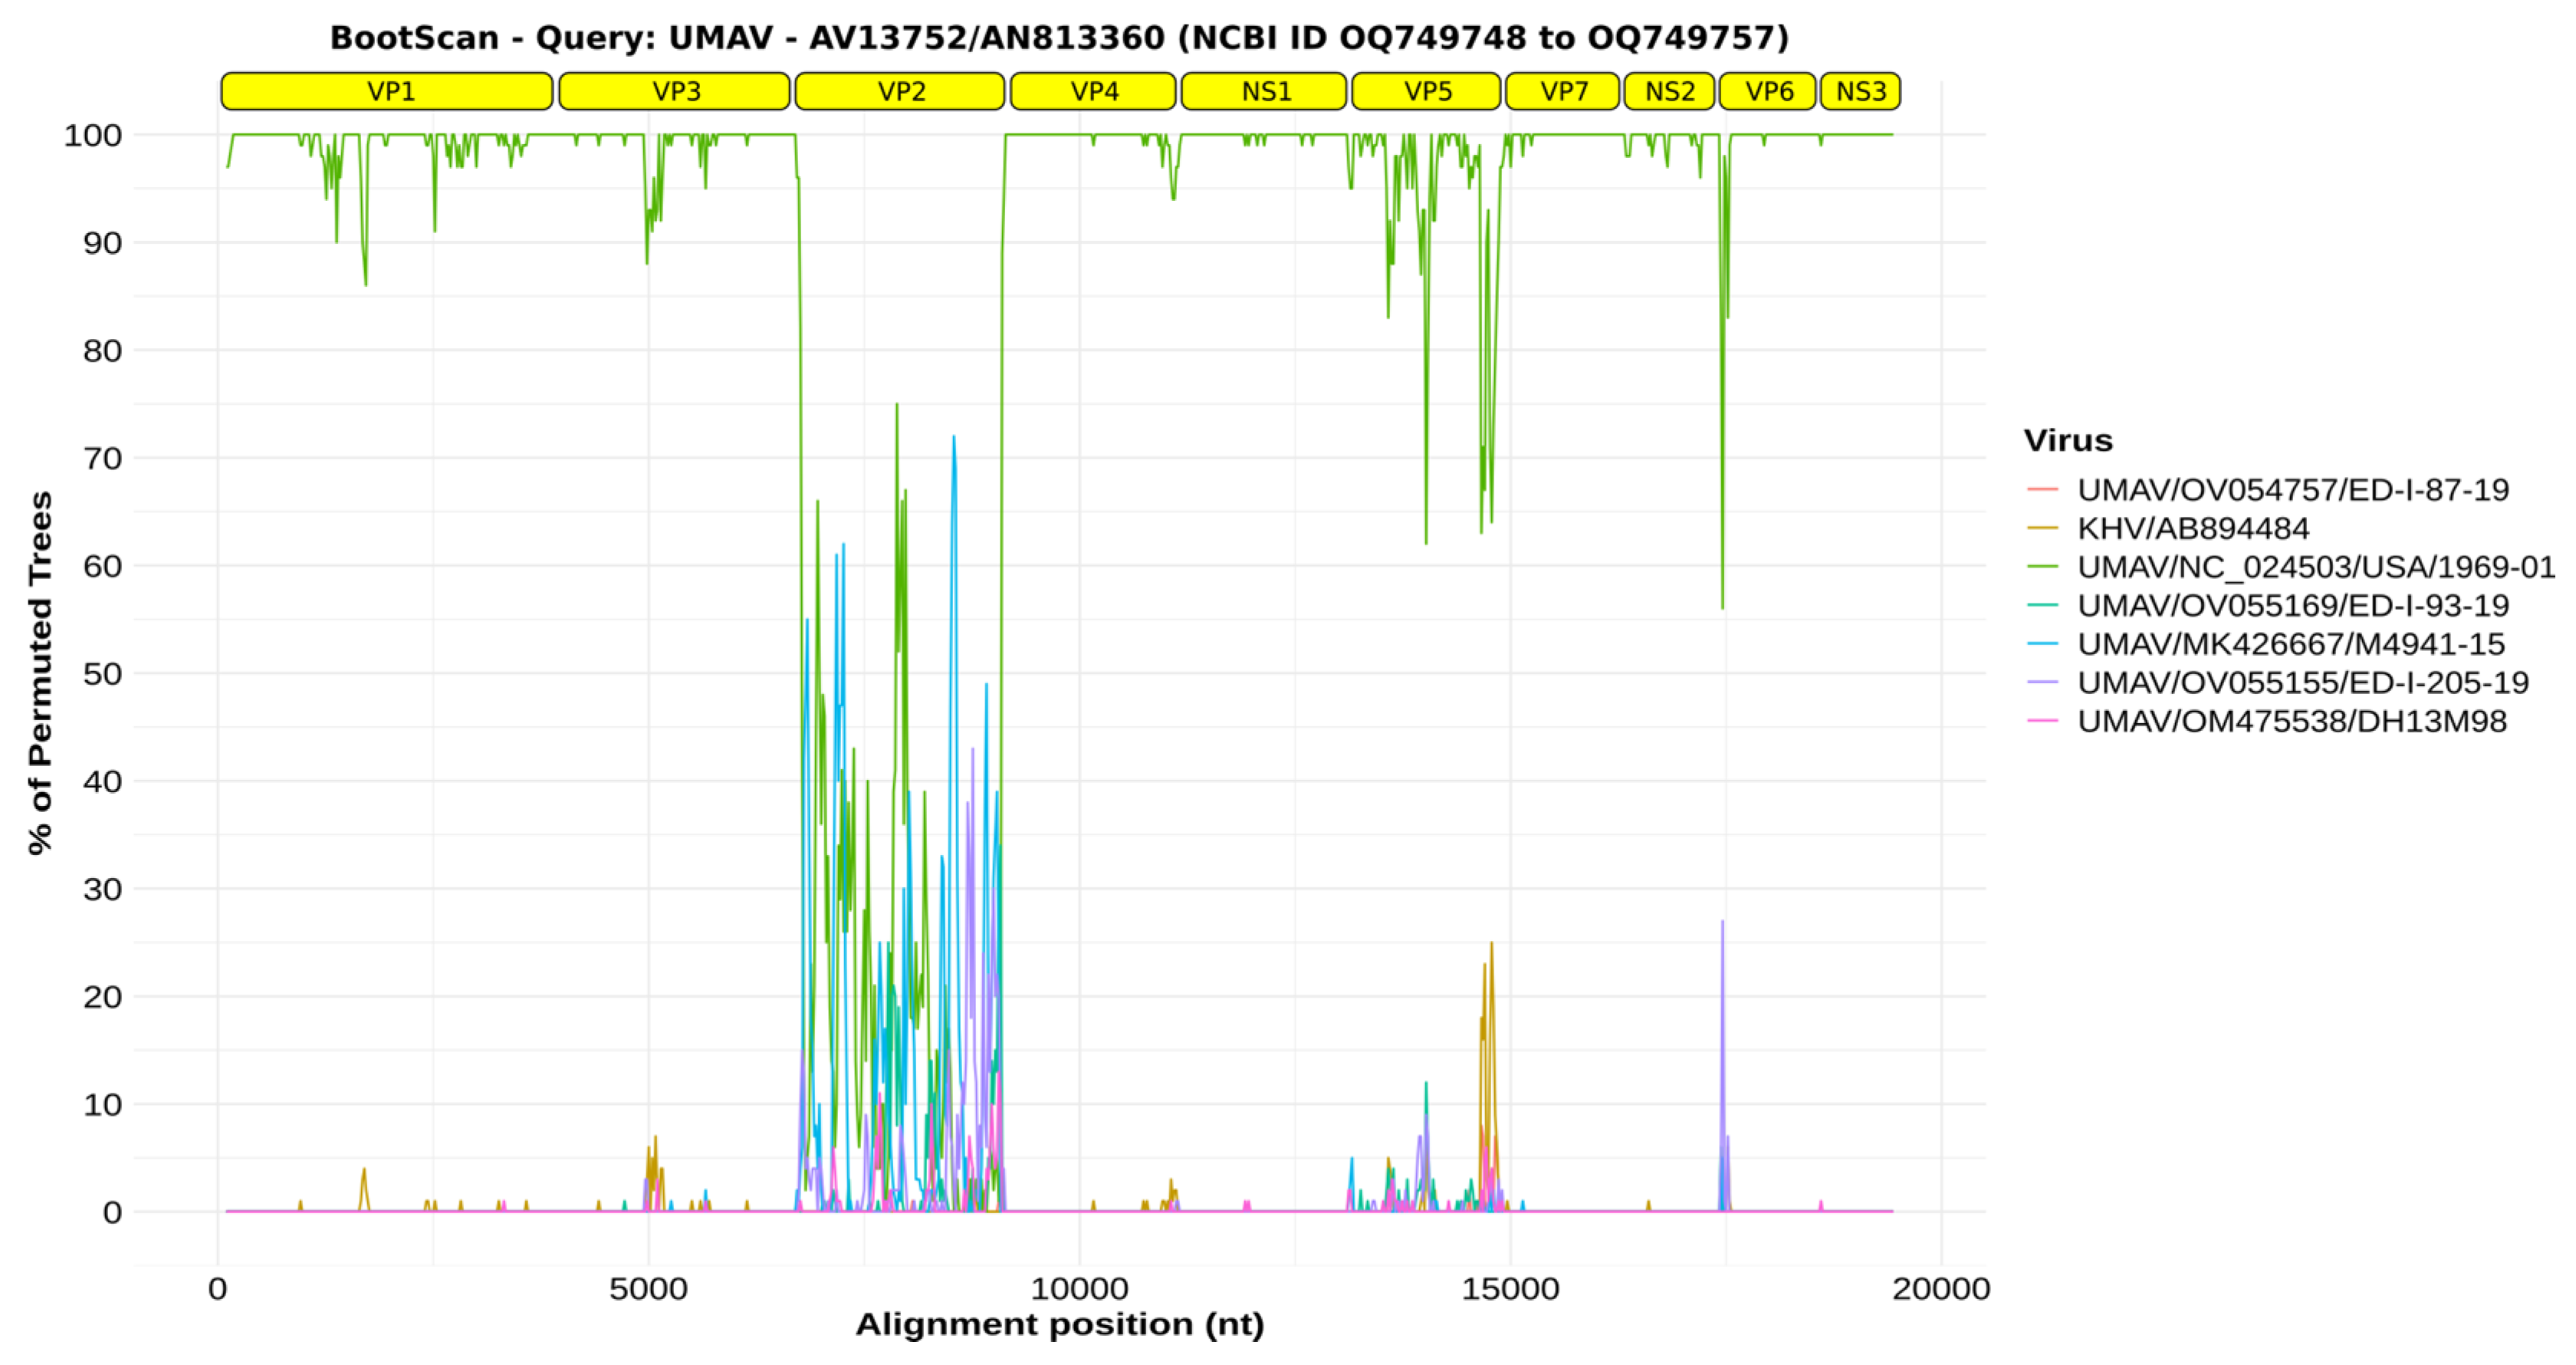This screenshot has width=2576, height=1365.
Task: Click the Virus legend heading
Action: point(2068,440)
